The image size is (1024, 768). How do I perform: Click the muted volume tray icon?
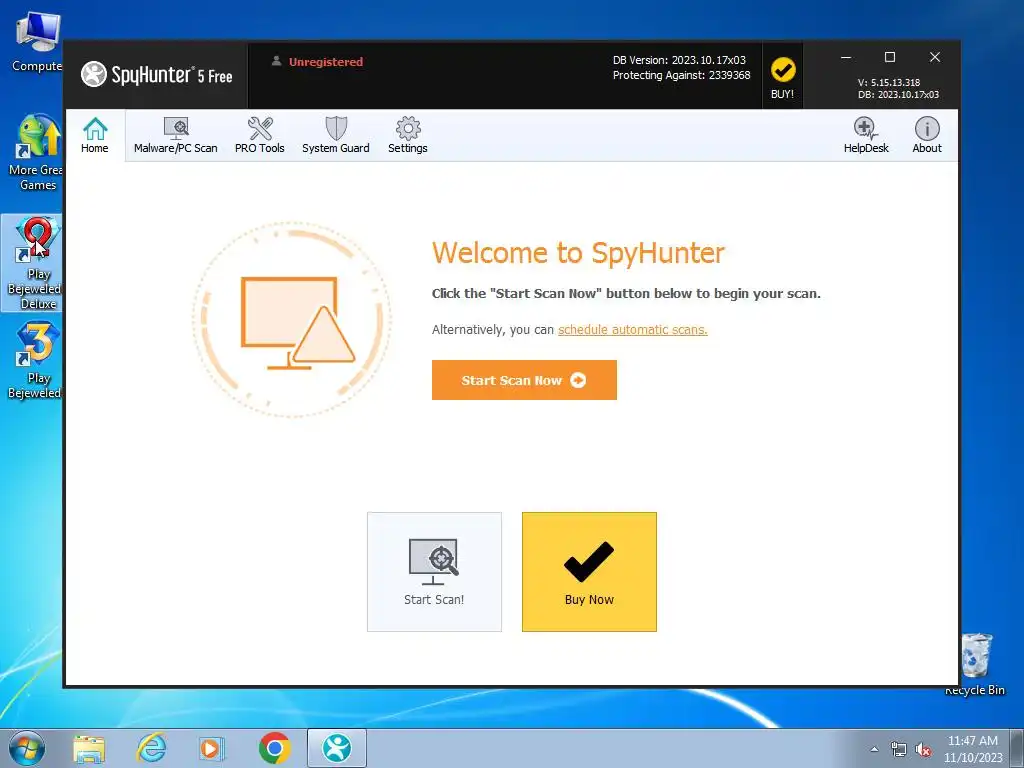pyautogui.click(x=923, y=750)
